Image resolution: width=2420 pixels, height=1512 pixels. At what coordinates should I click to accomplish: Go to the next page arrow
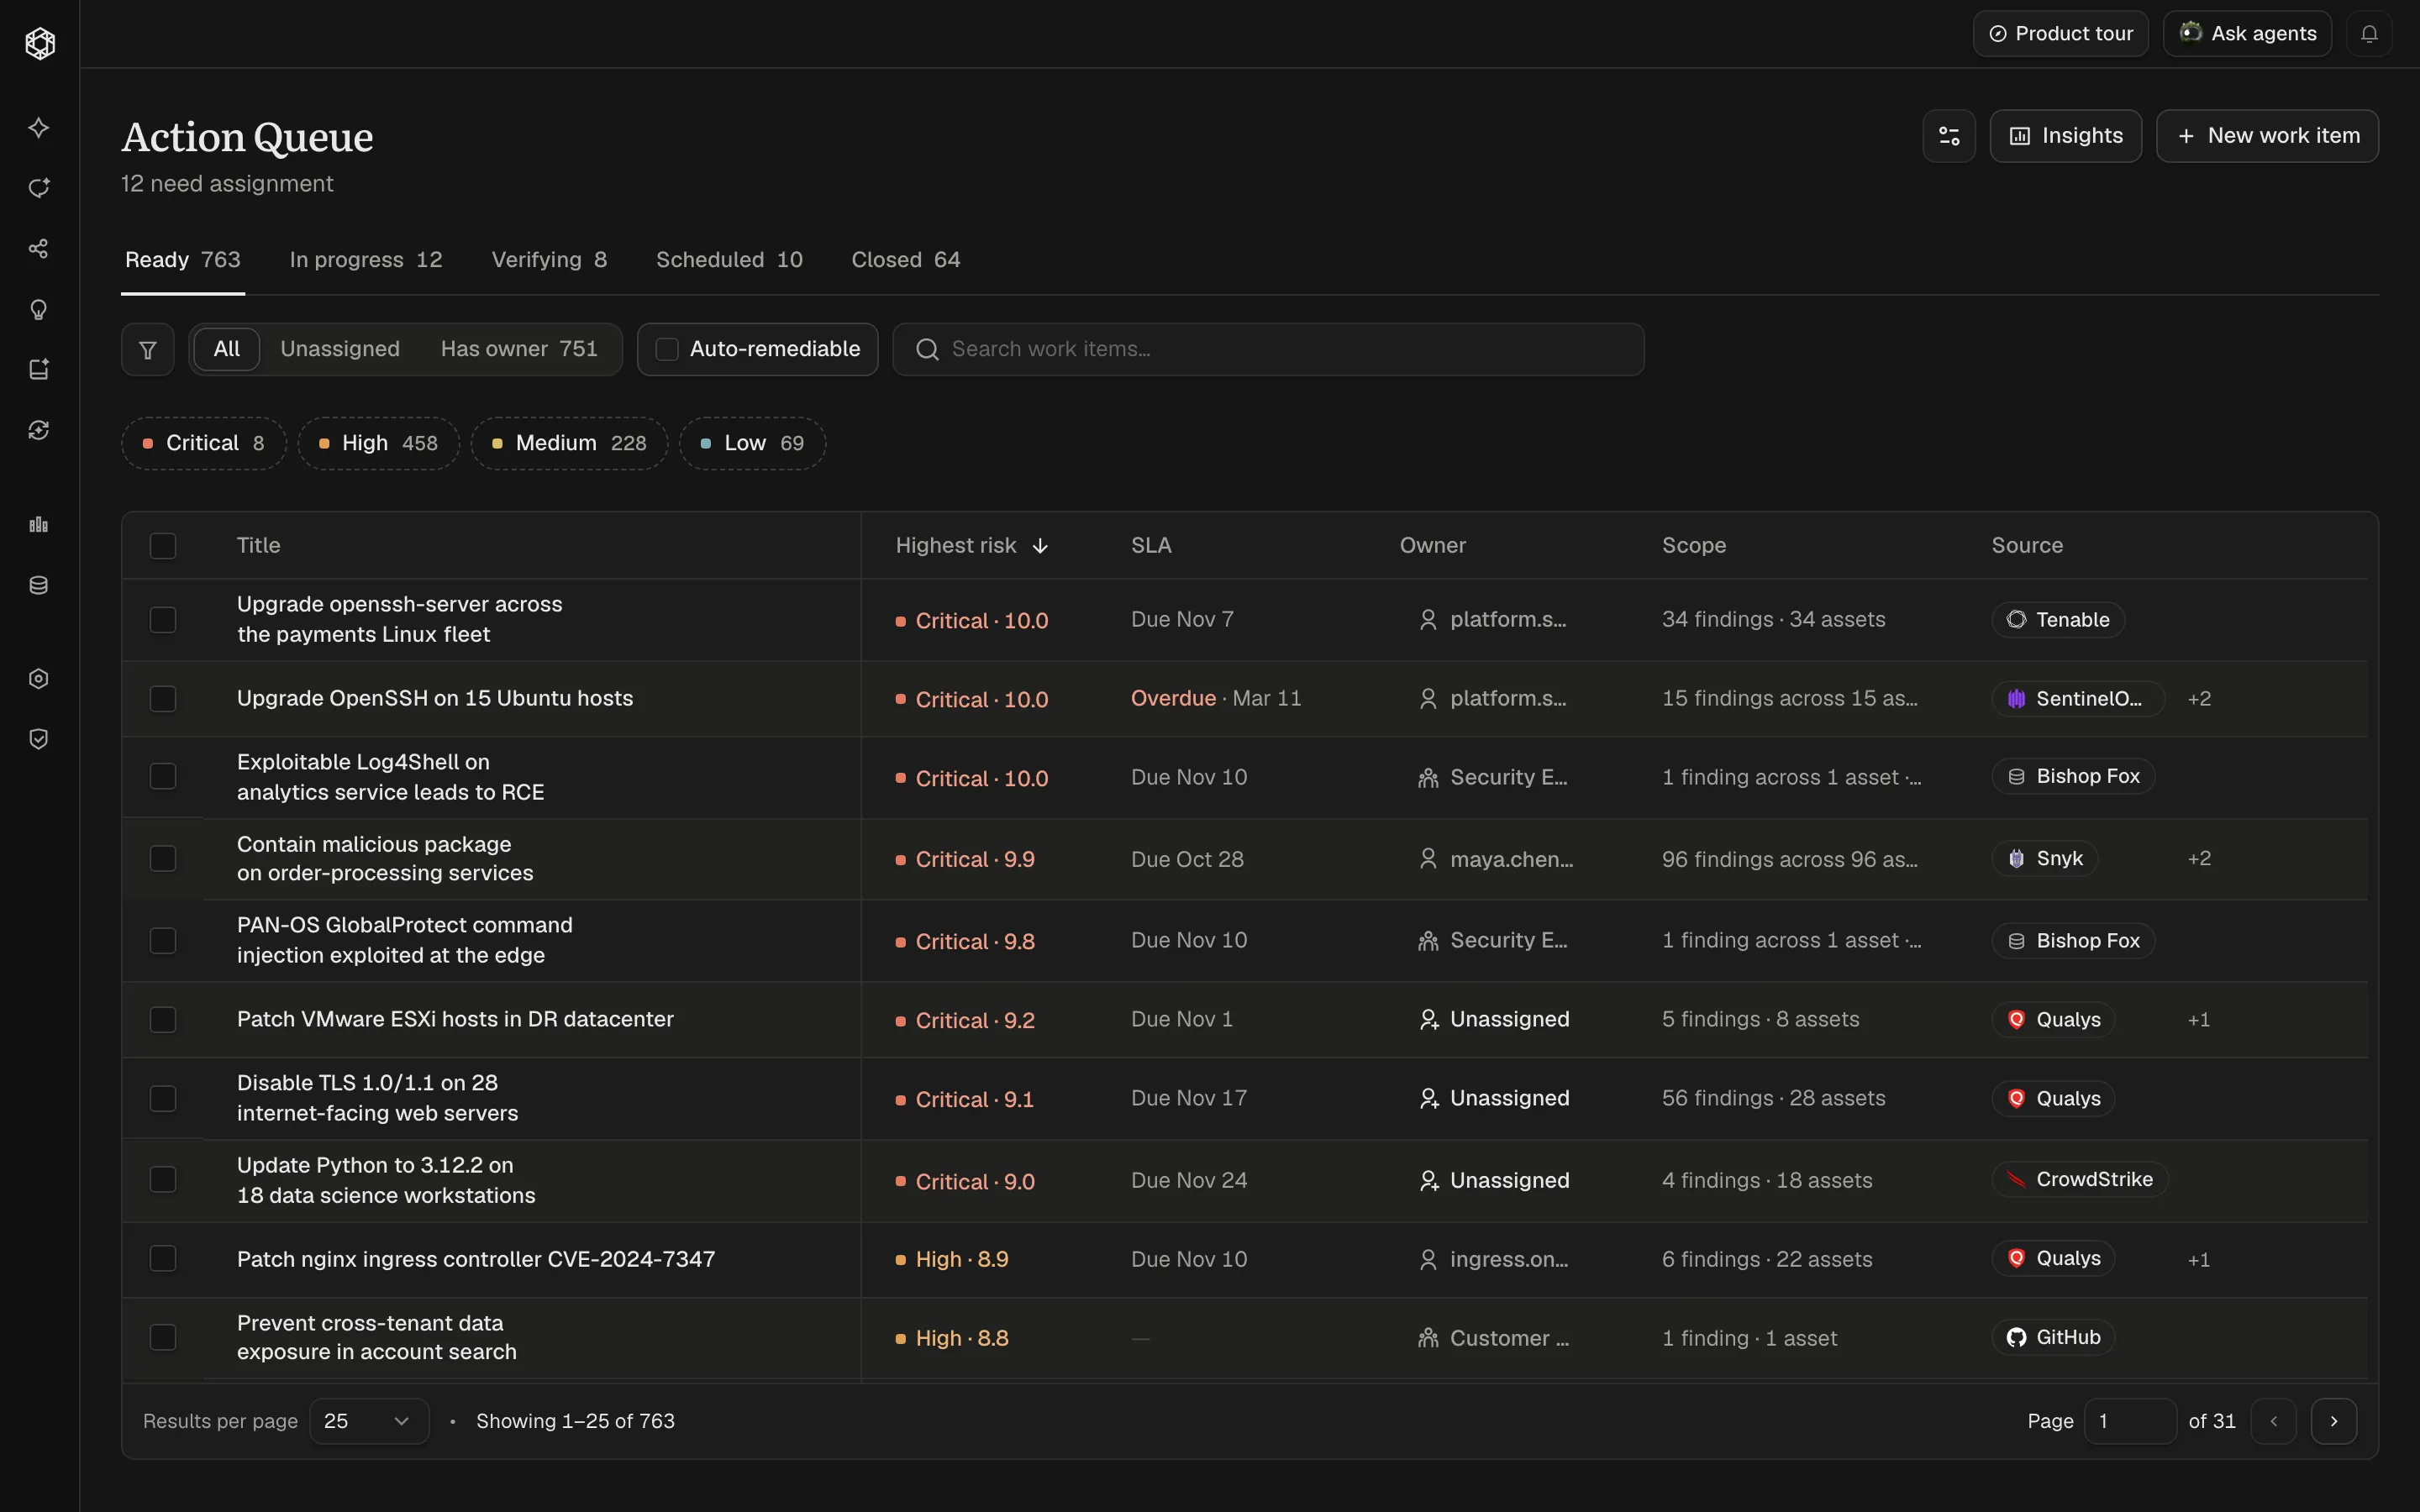click(x=2334, y=1421)
